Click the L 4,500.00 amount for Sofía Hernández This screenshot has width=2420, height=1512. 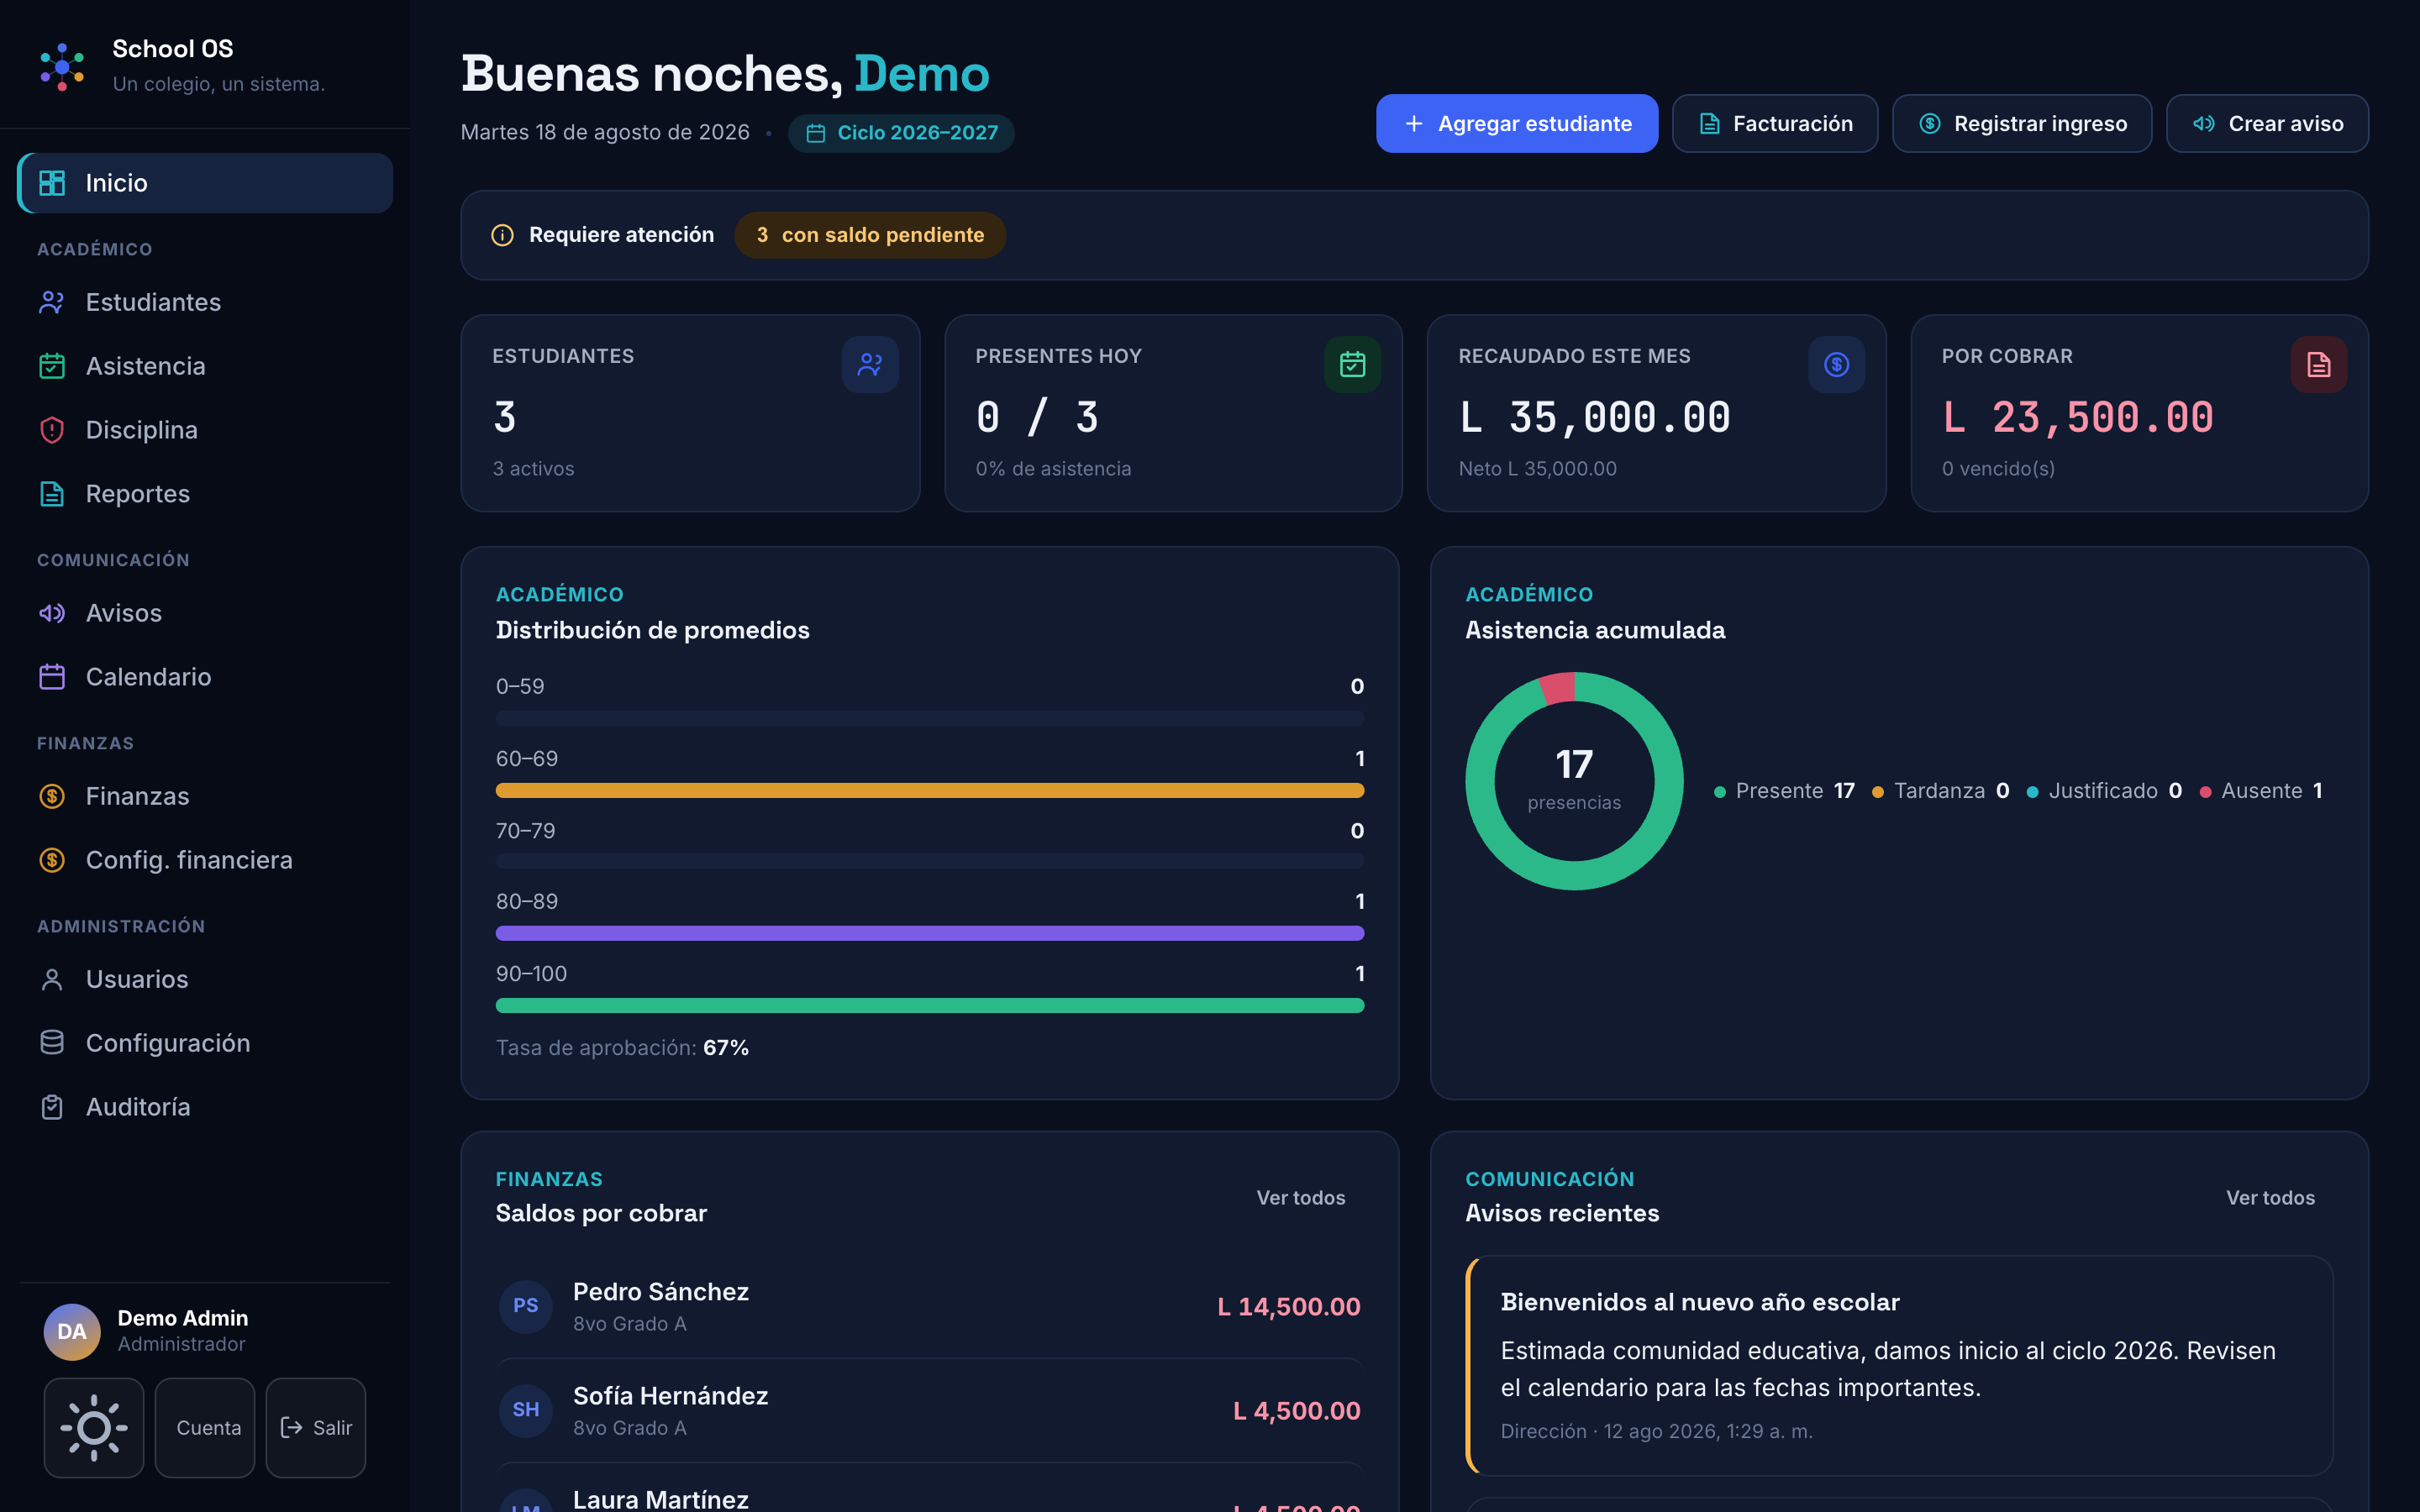pos(1297,1410)
